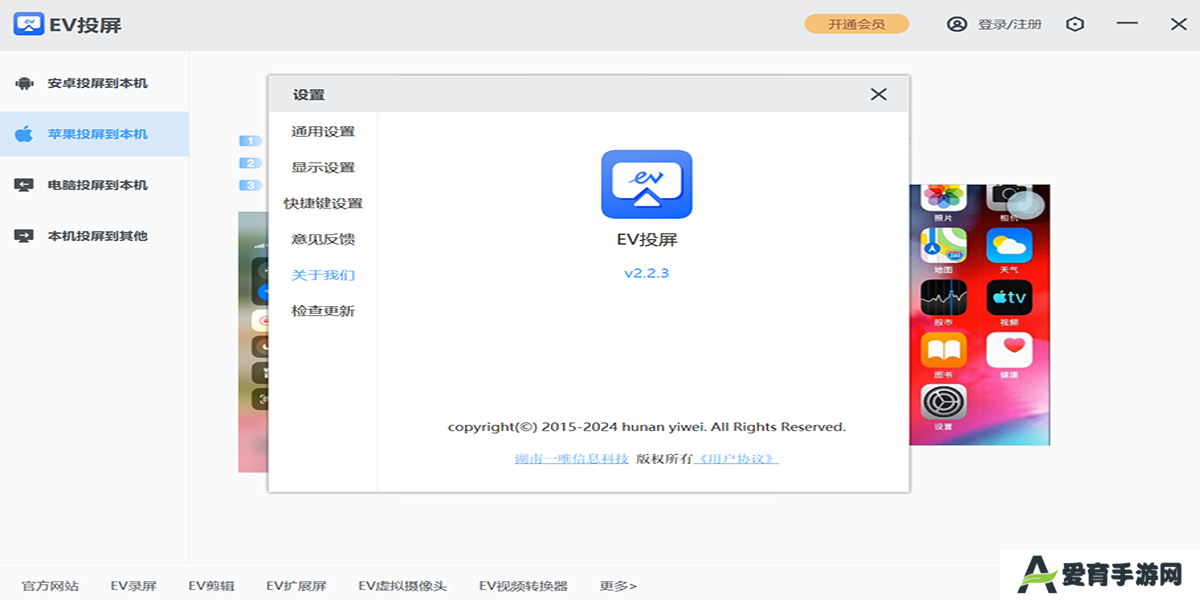Click the iOS Settings gear icon on phone preview
This screenshot has width=1200, height=600.
[943, 403]
